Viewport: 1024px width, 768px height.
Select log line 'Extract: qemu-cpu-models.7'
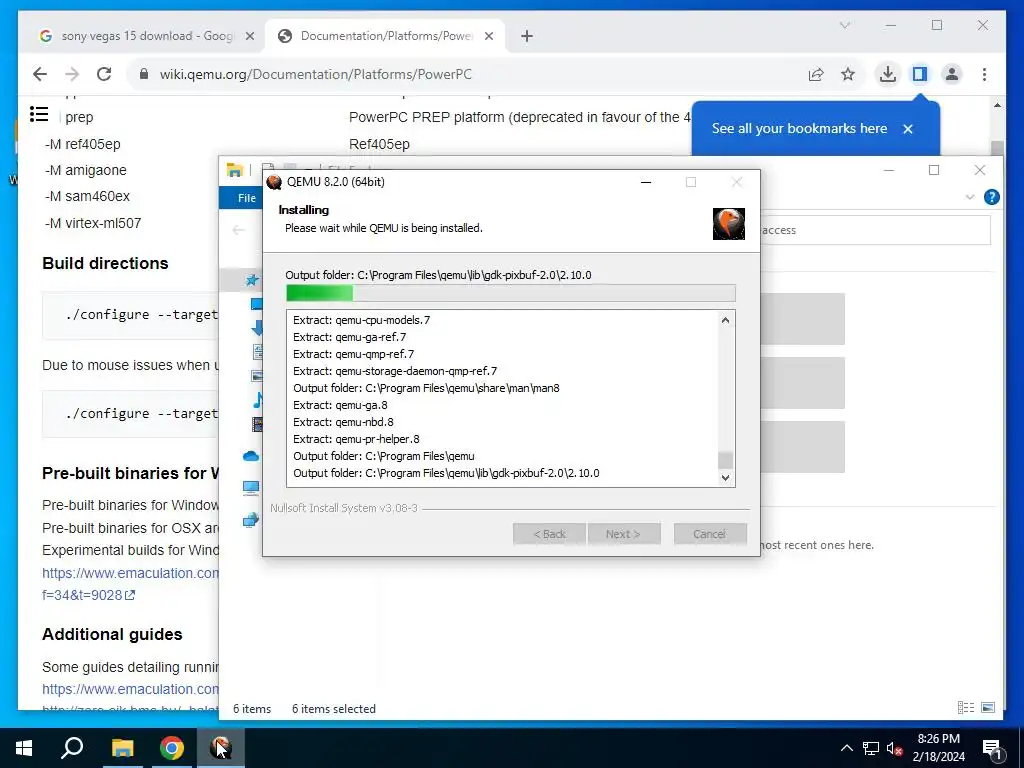pyautogui.click(x=362, y=320)
